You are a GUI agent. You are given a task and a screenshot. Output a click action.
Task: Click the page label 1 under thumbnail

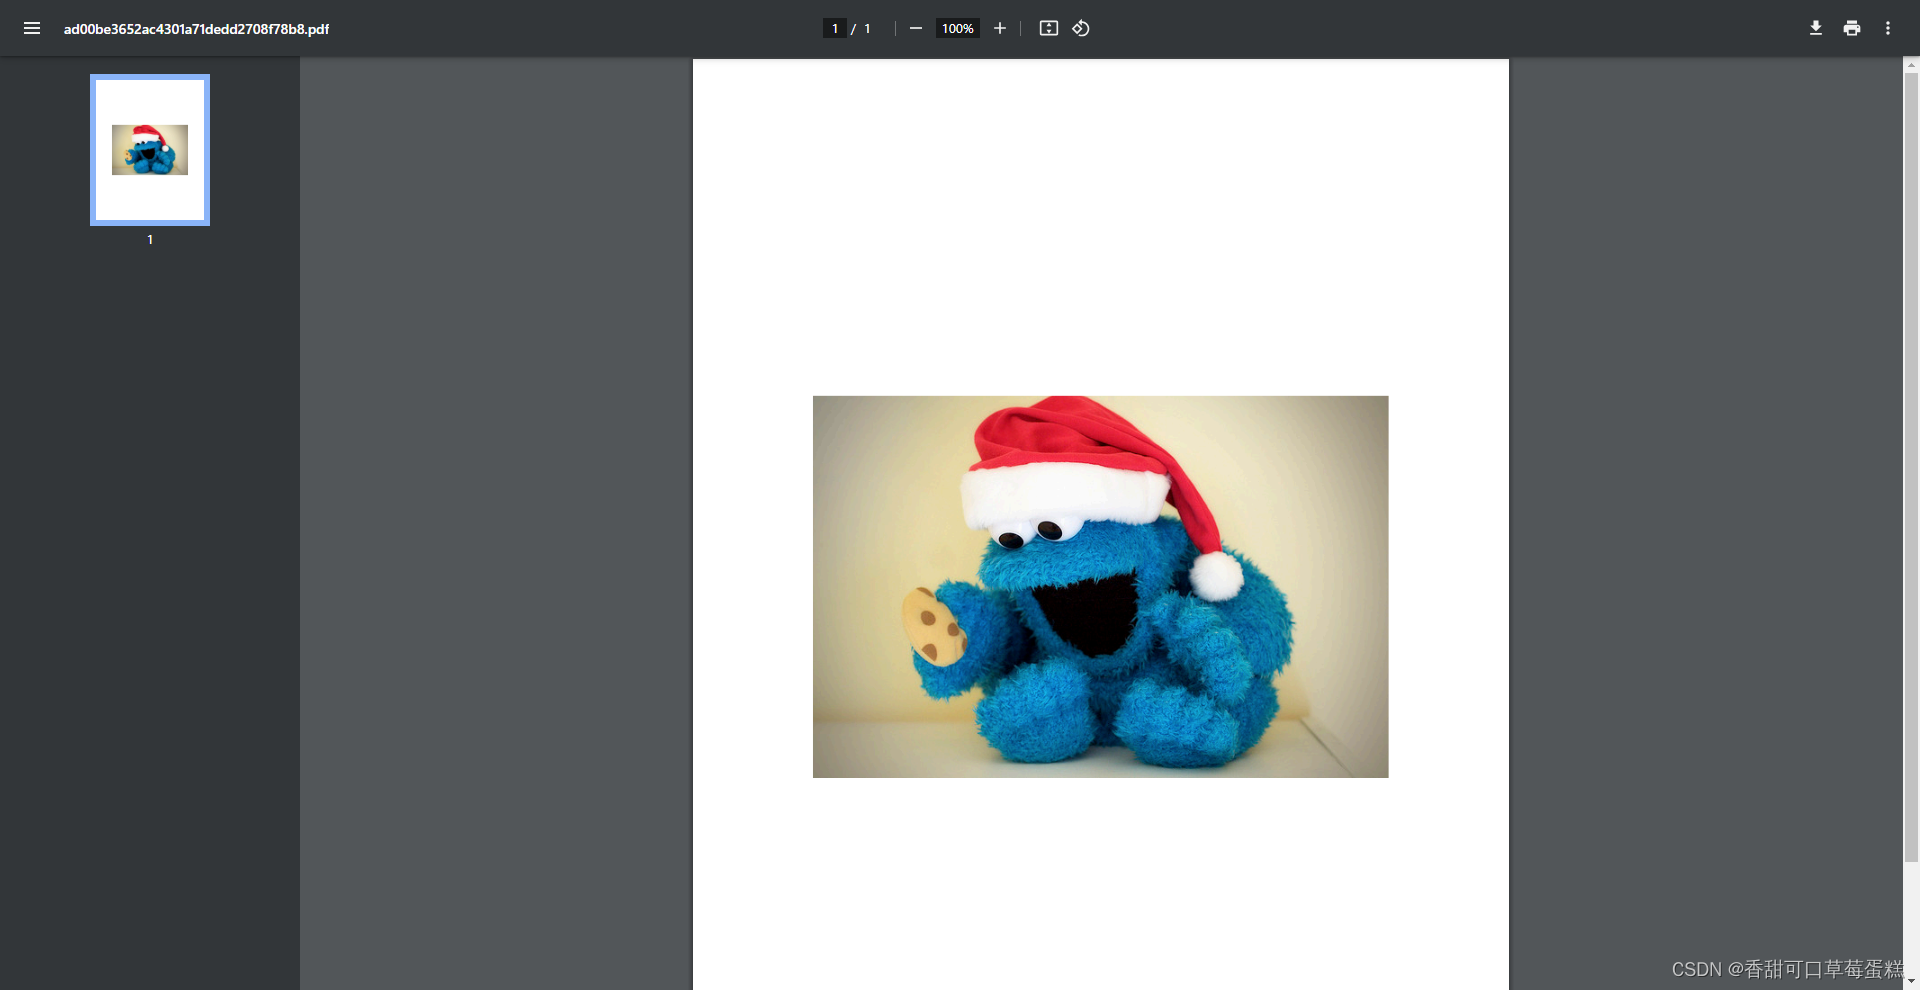point(150,240)
